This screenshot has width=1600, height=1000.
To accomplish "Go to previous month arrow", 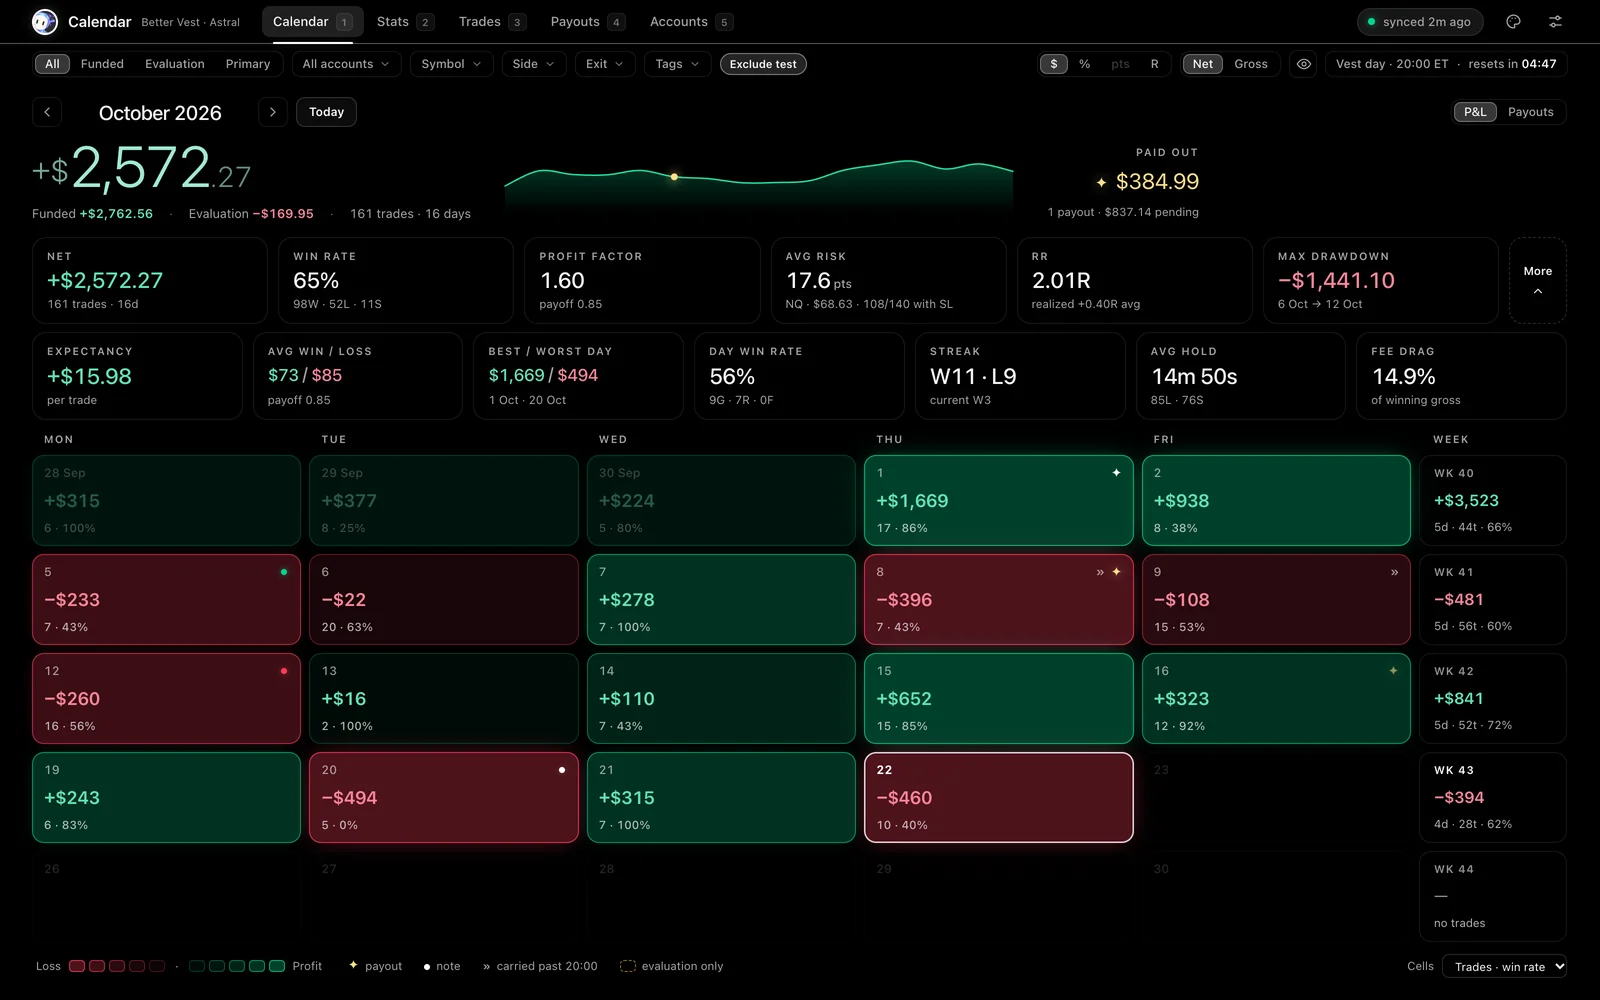I will click(47, 112).
